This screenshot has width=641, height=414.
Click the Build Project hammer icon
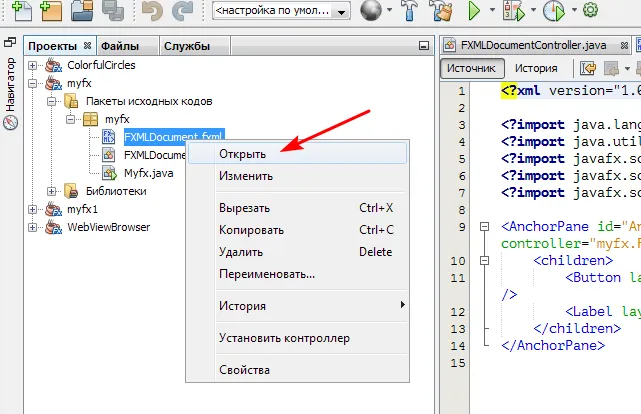tap(410, 10)
